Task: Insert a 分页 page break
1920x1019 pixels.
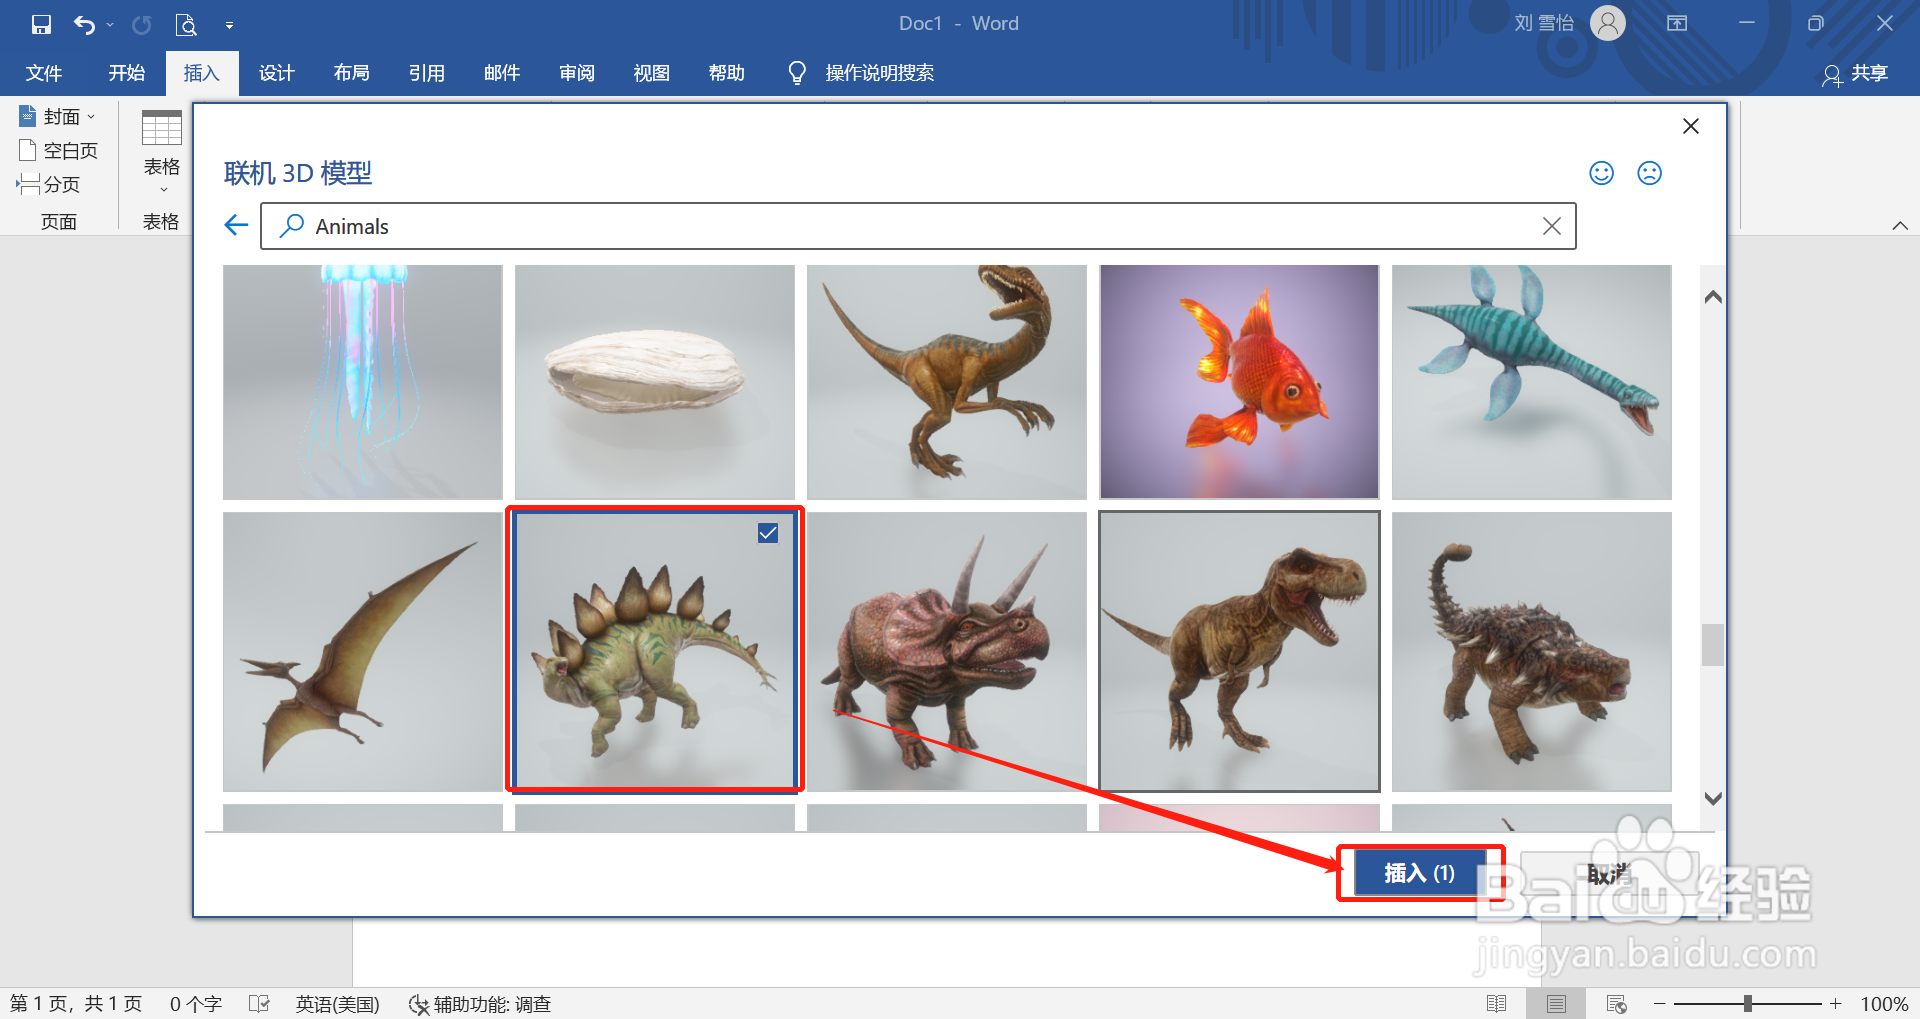Action: [x=48, y=185]
